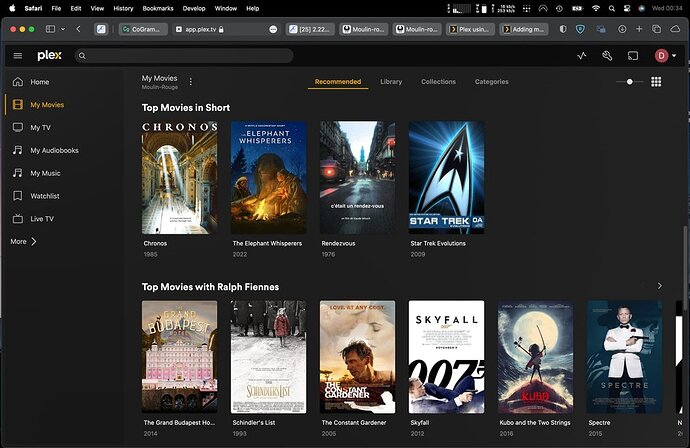690x448 pixels.
Task: Open the Bookmarks menu
Action: [x=158, y=8]
